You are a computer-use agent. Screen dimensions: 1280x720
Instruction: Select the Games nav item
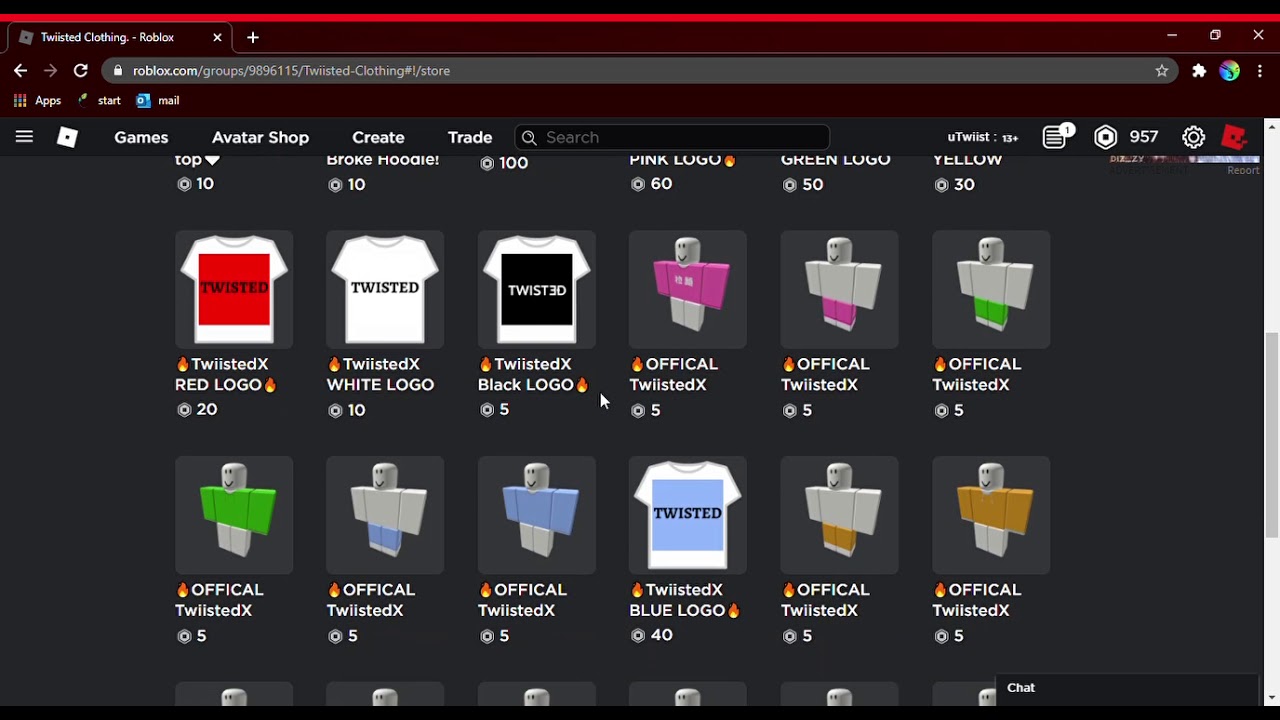[141, 137]
